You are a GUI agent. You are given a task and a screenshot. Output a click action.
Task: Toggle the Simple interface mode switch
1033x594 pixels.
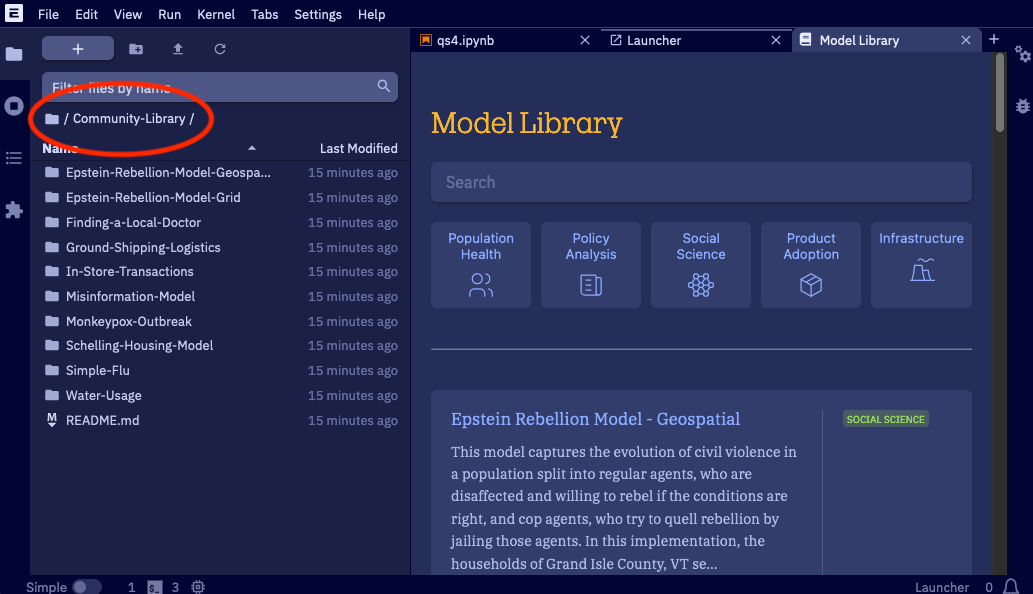click(x=86, y=587)
